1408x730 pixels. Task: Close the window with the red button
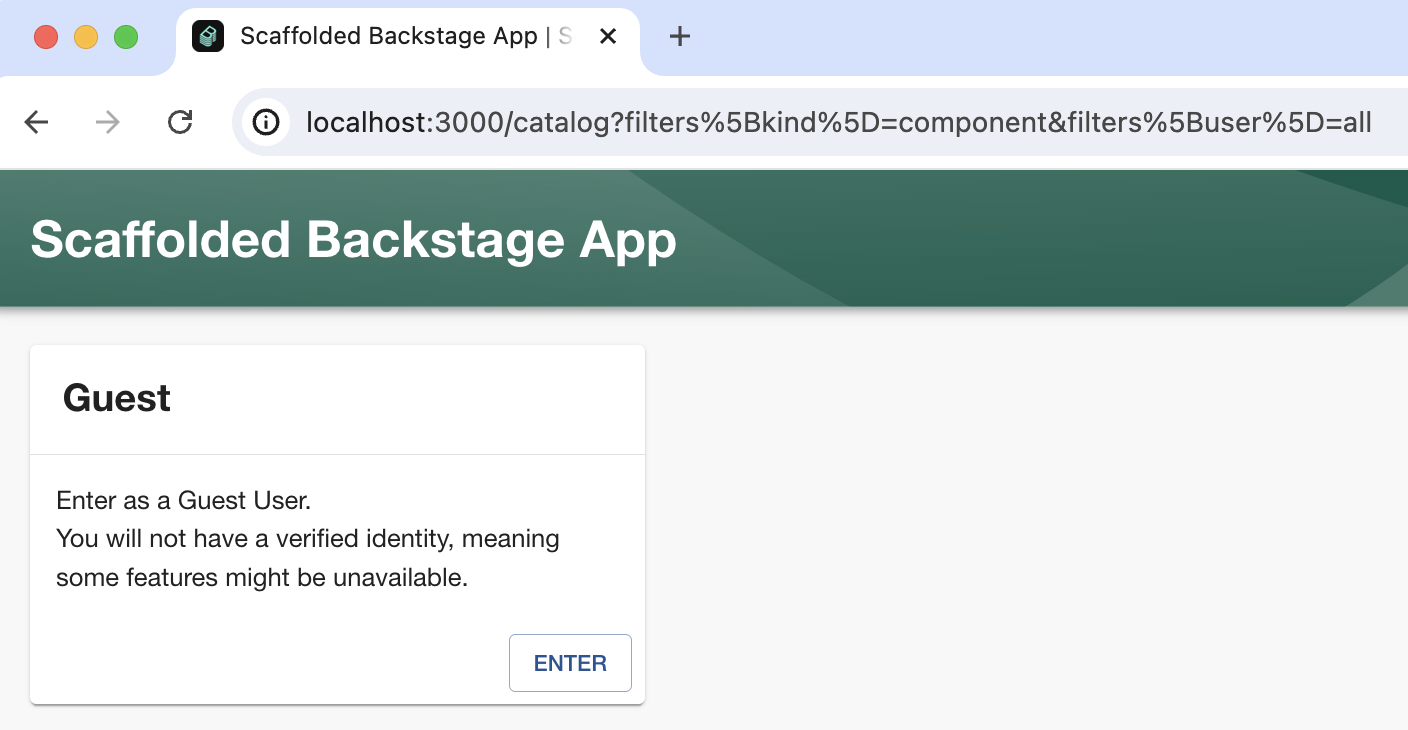46,38
